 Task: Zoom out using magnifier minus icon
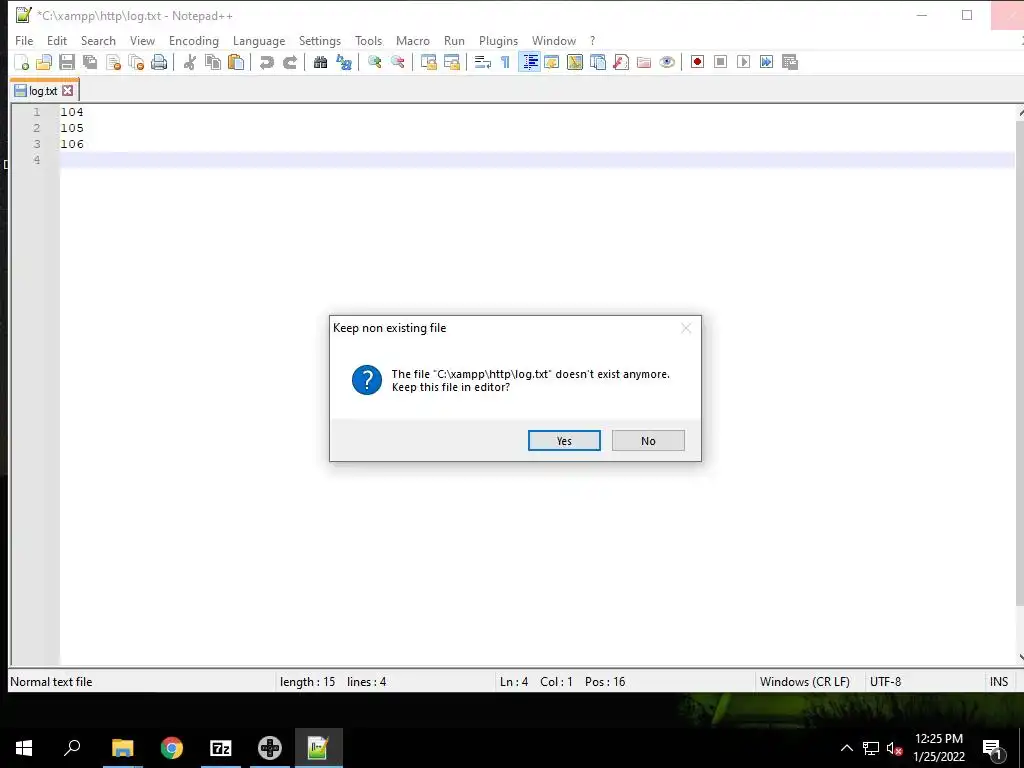(397, 62)
